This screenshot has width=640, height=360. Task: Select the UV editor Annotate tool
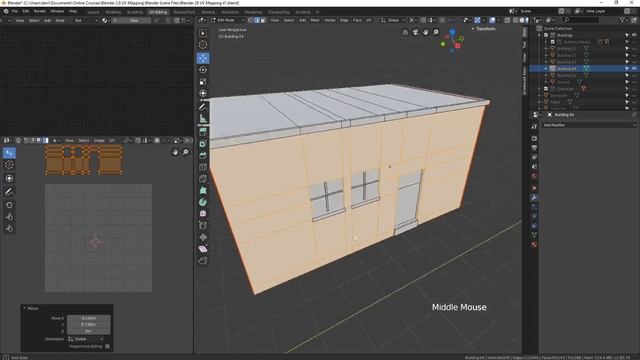pyautogui.click(x=9, y=192)
